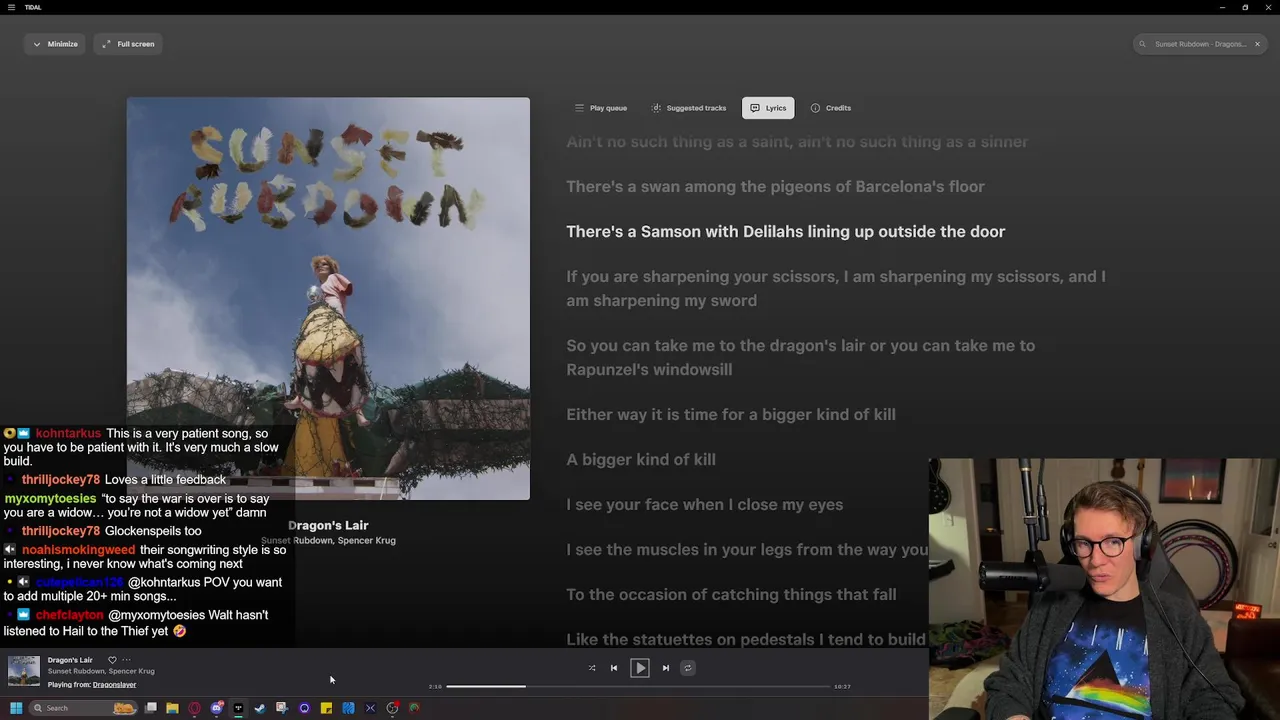Clear the search field with the X

[x=1257, y=44]
